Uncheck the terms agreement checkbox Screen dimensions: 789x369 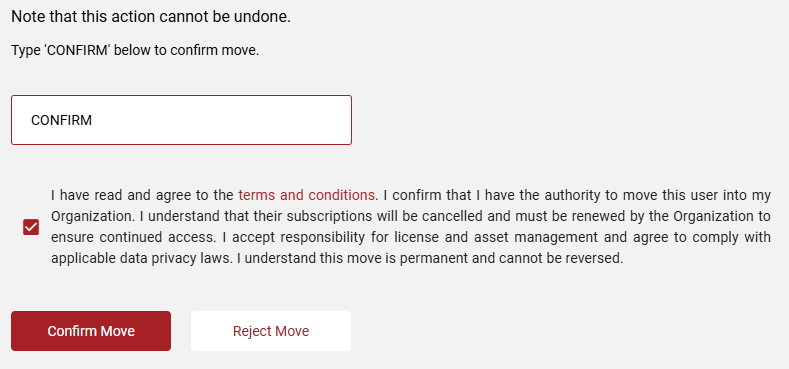click(31, 227)
